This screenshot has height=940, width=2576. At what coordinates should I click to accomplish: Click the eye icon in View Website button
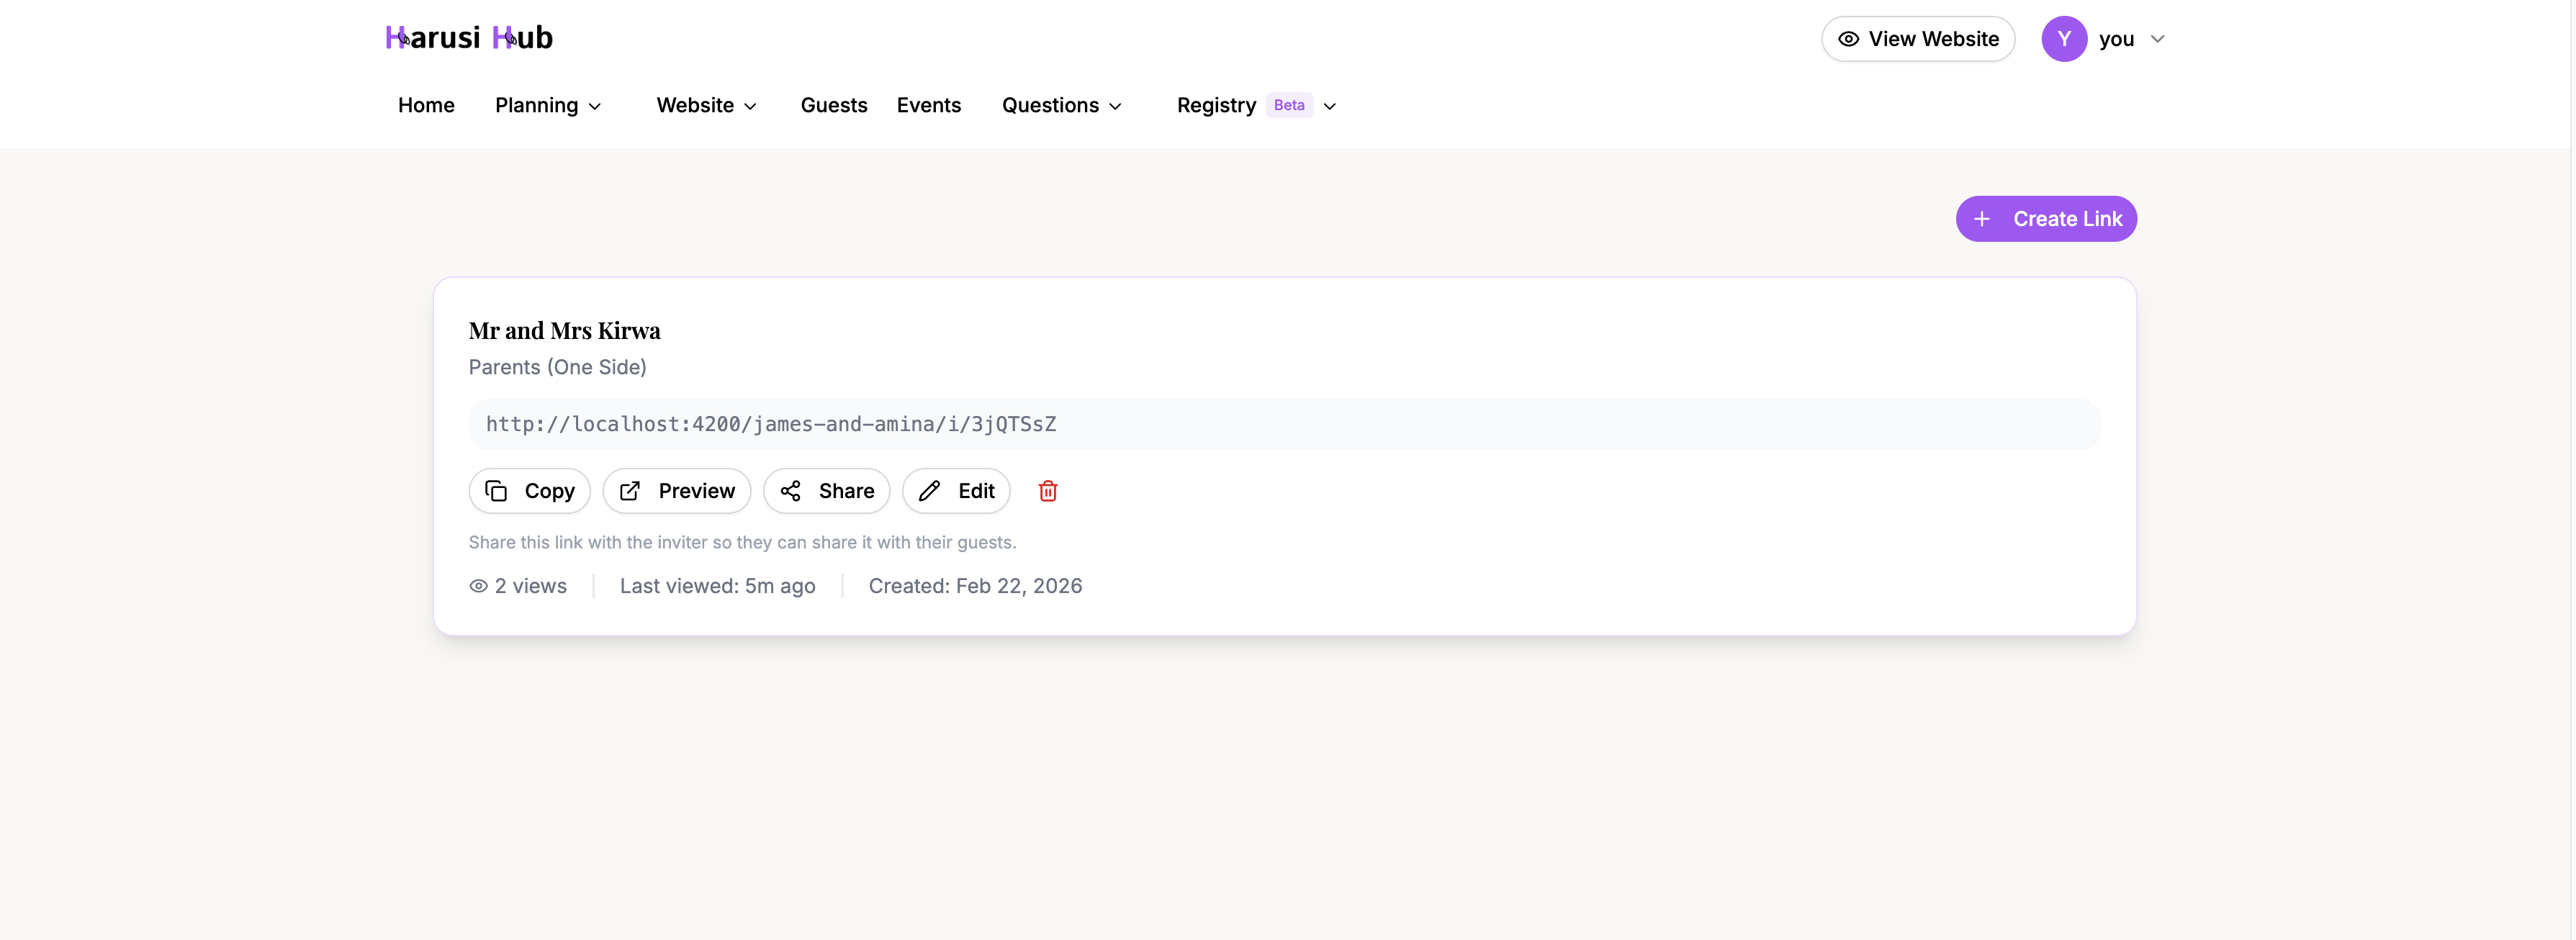(1849, 38)
